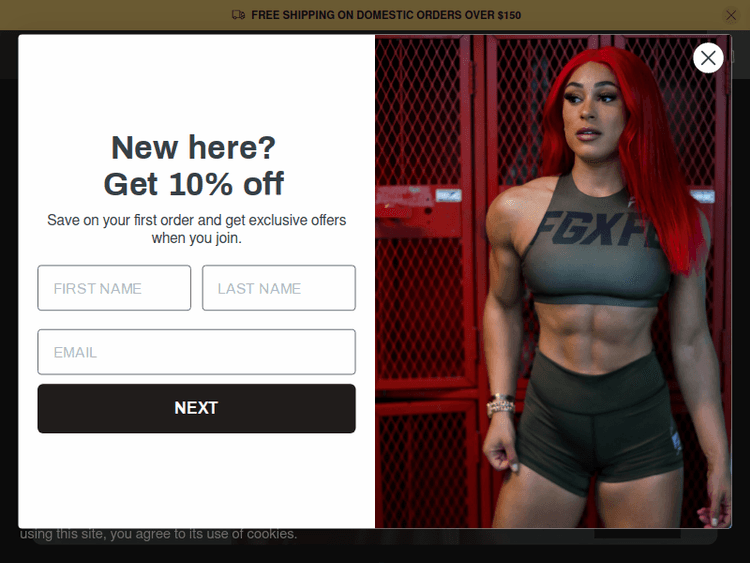This screenshot has width=750, height=563.
Task: Click the blank white area under NEXT
Action: 197,478
